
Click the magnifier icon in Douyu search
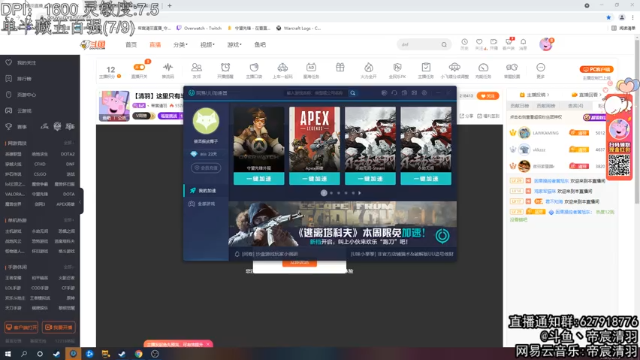(444, 44)
